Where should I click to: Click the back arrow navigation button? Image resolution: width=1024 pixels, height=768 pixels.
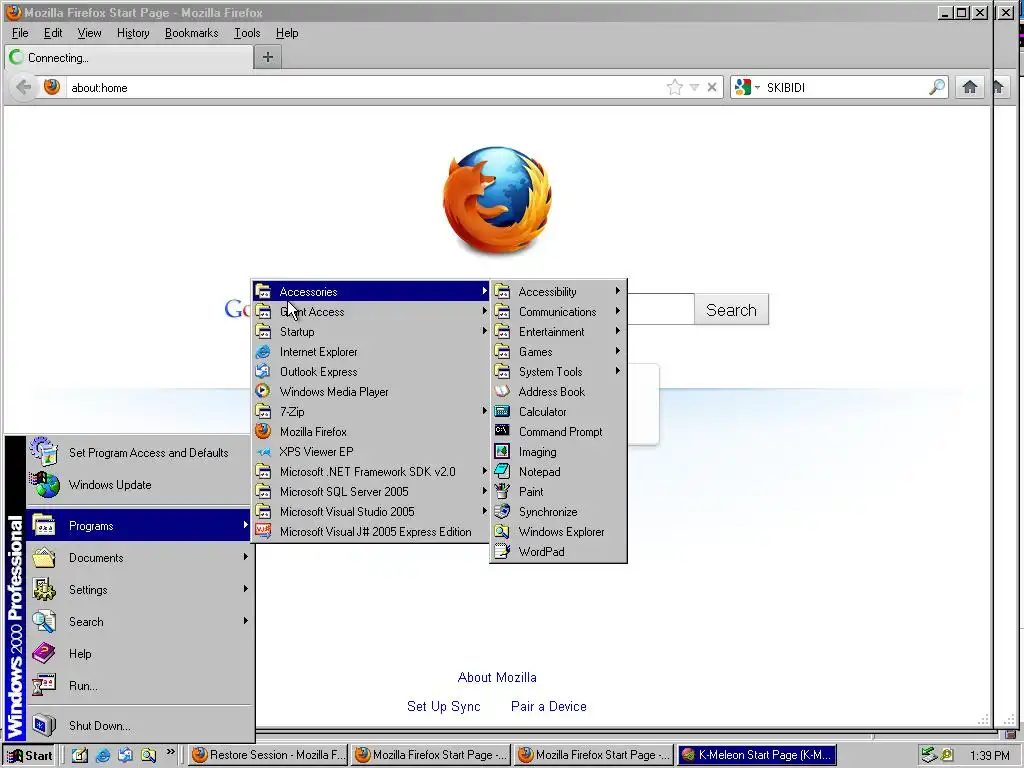pos(24,87)
